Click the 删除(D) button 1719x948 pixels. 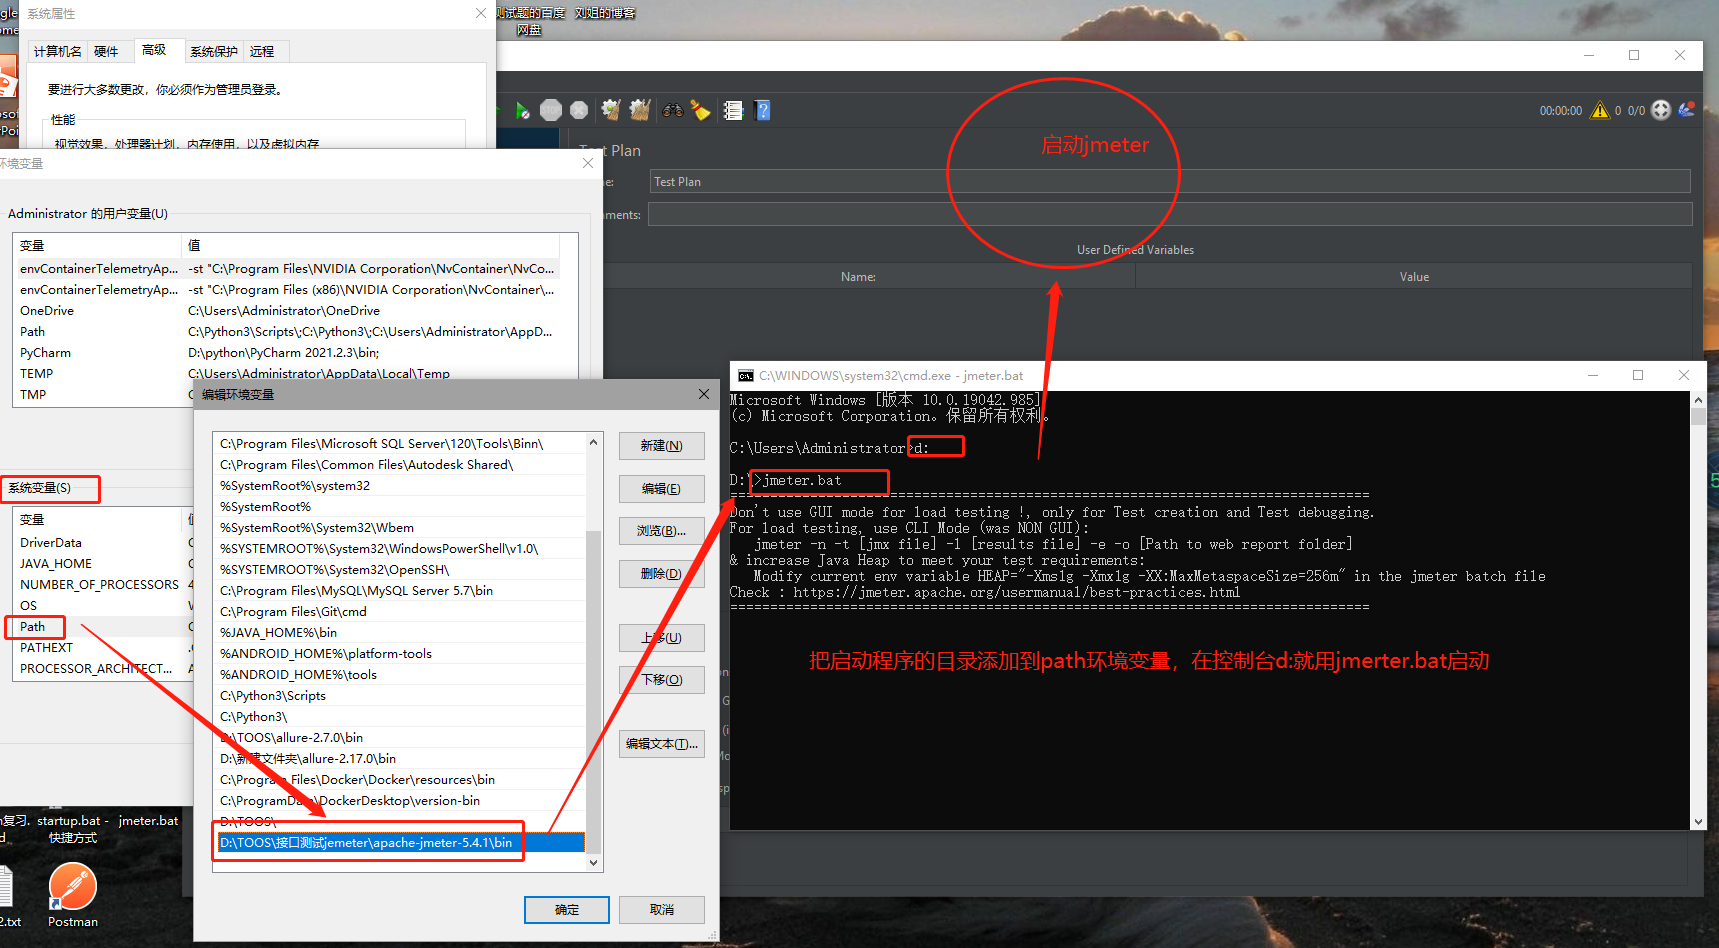click(662, 574)
